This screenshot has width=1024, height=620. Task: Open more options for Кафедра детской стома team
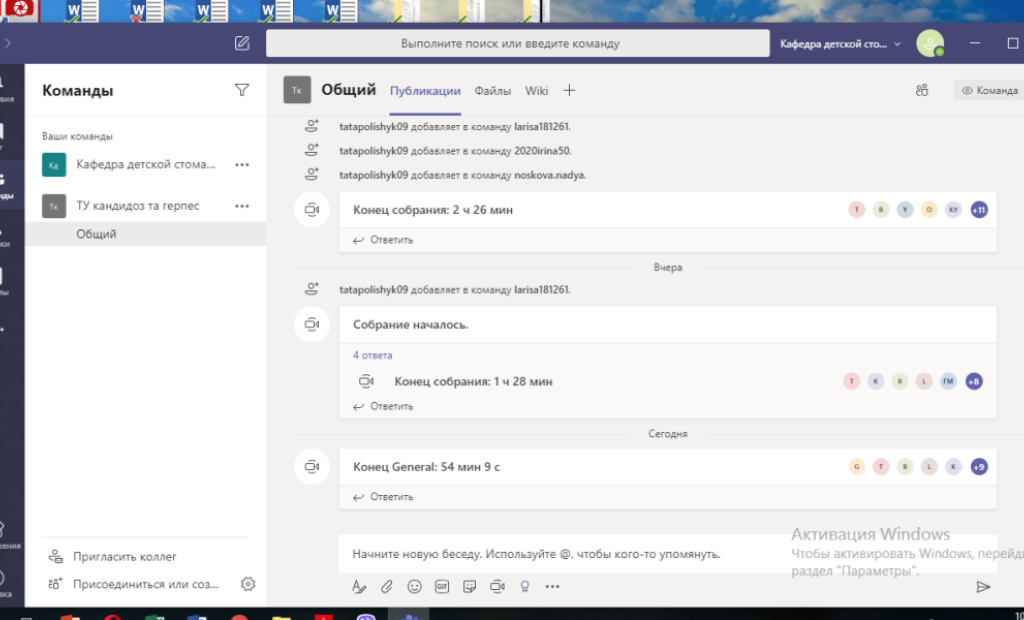[x=241, y=165]
